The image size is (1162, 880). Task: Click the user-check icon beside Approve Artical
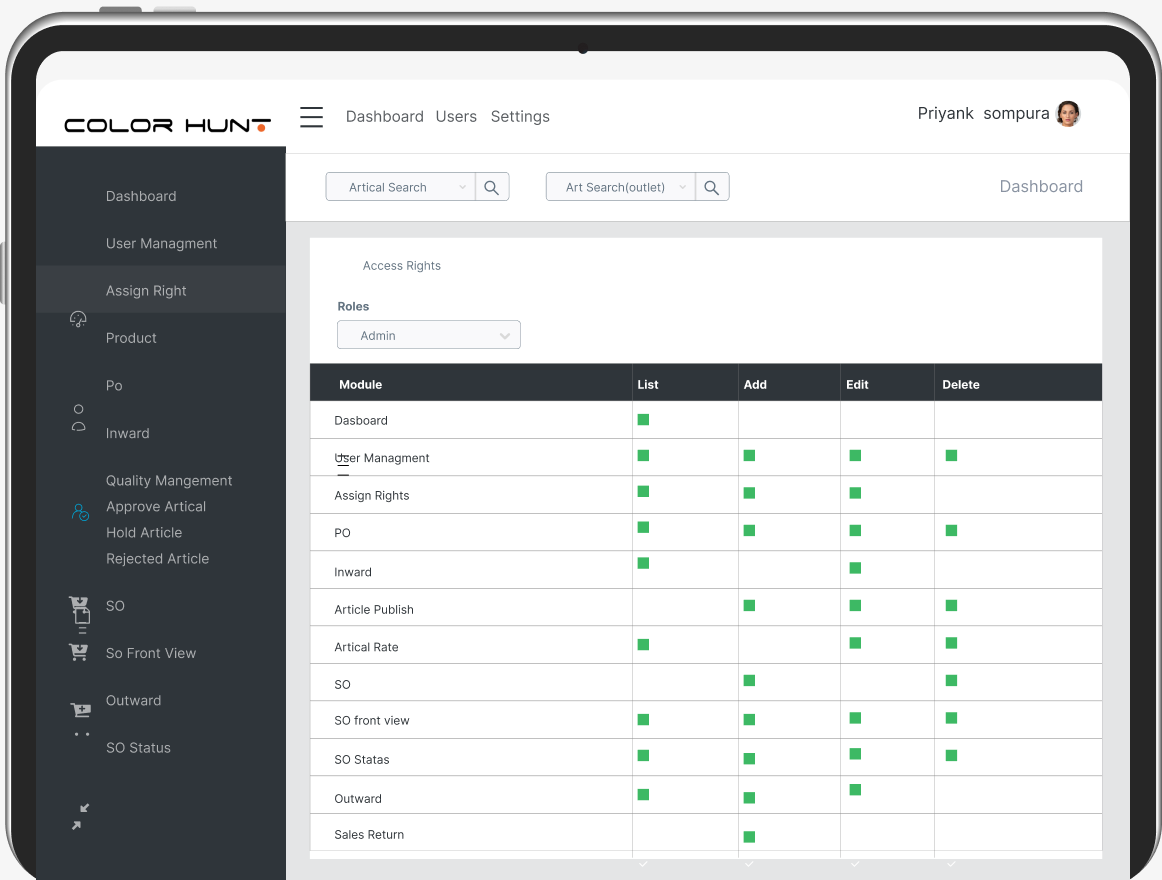click(x=80, y=512)
